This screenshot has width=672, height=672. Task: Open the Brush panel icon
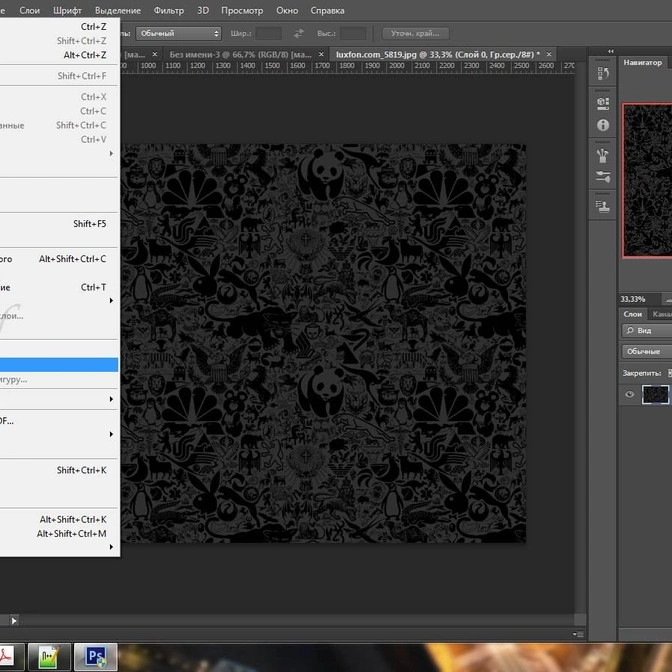[603, 177]
